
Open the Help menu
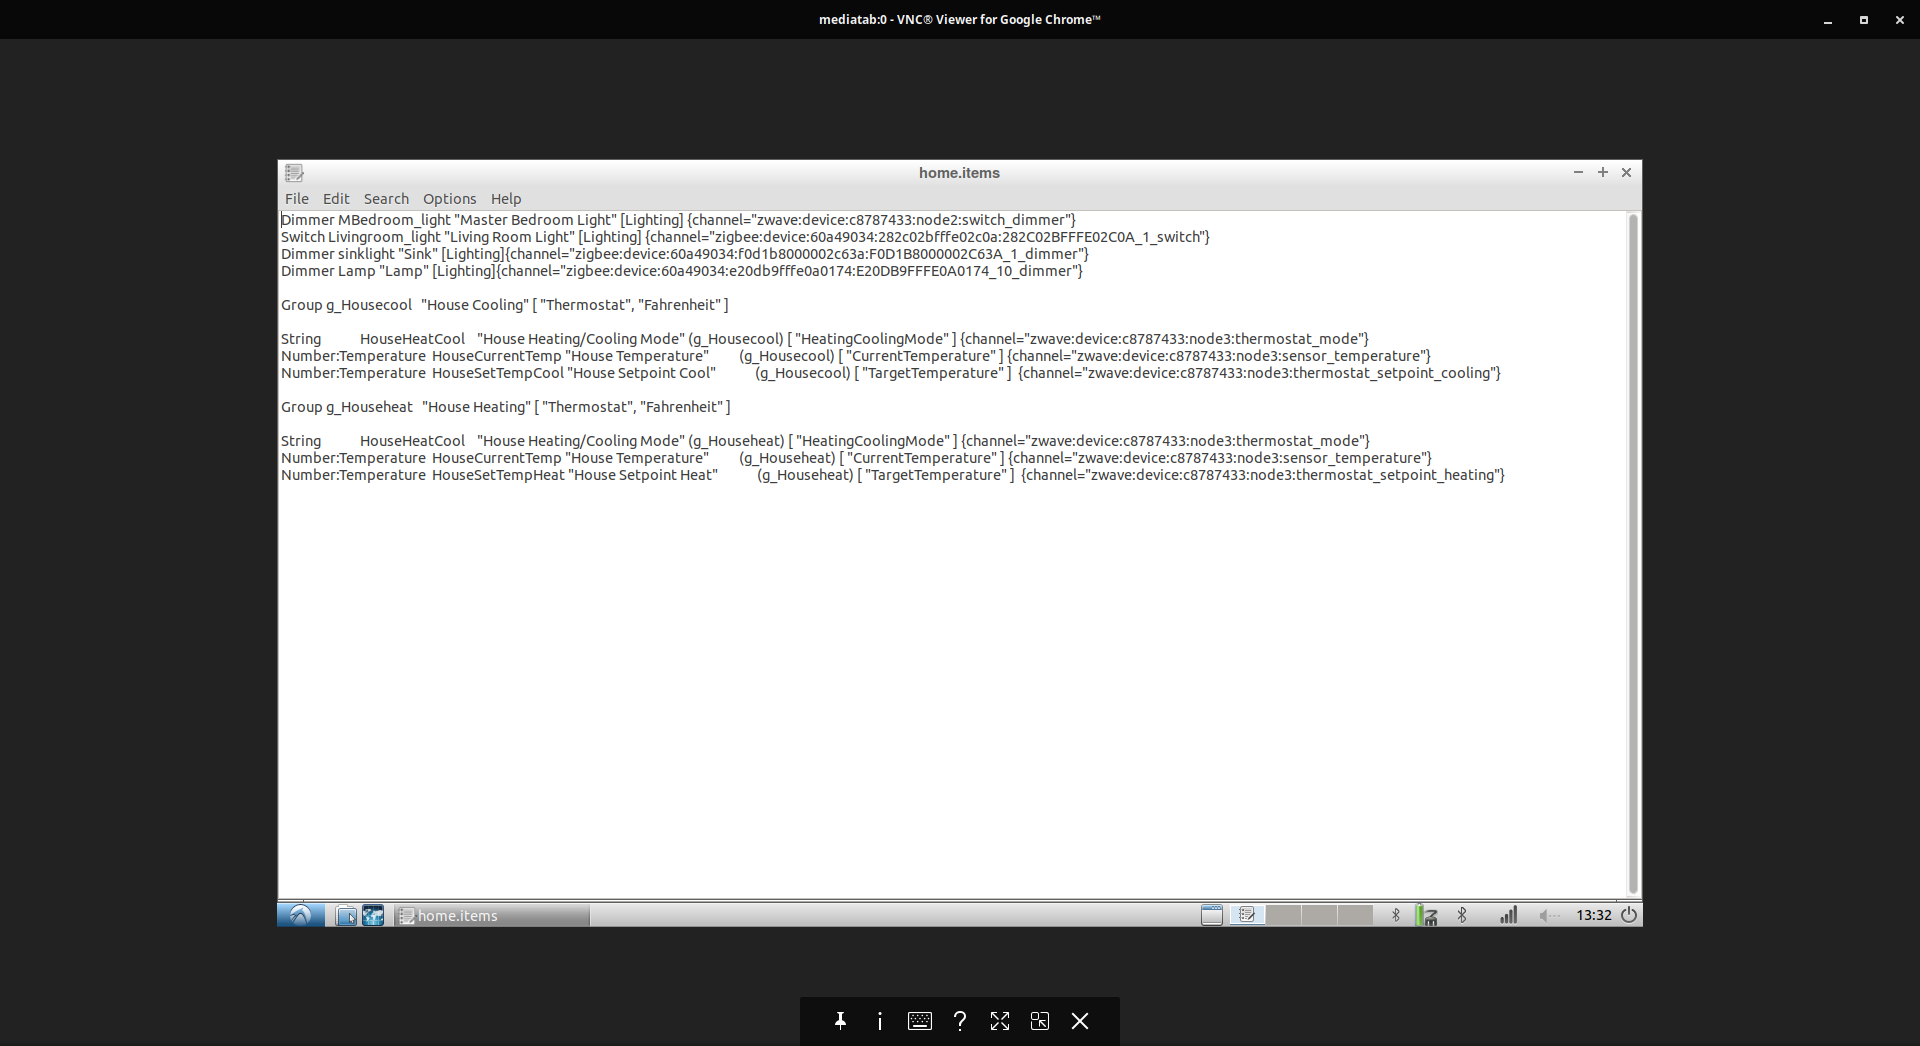pos(506,199)
